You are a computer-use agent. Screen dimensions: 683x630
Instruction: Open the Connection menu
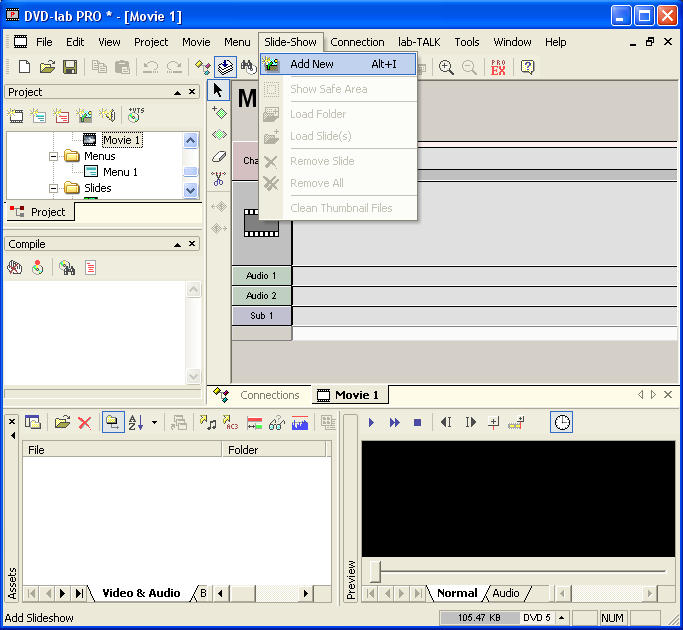[x=357, y=42]
